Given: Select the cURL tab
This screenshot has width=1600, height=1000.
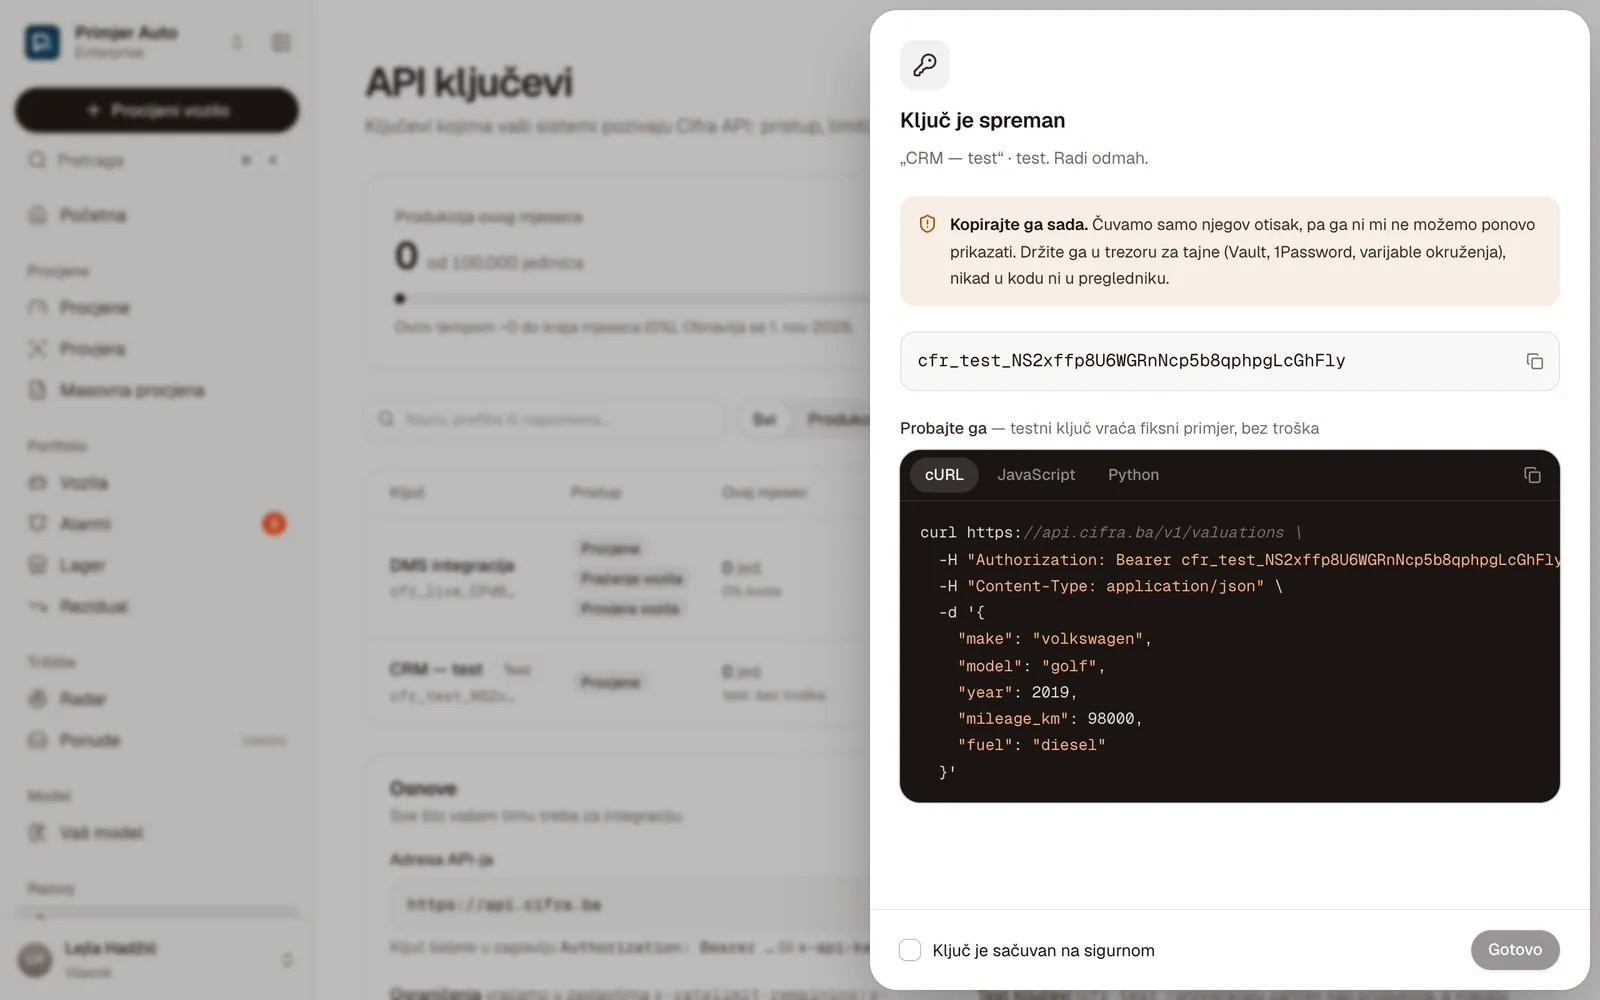Looking at the screenshot, I should tap(944, 475).
